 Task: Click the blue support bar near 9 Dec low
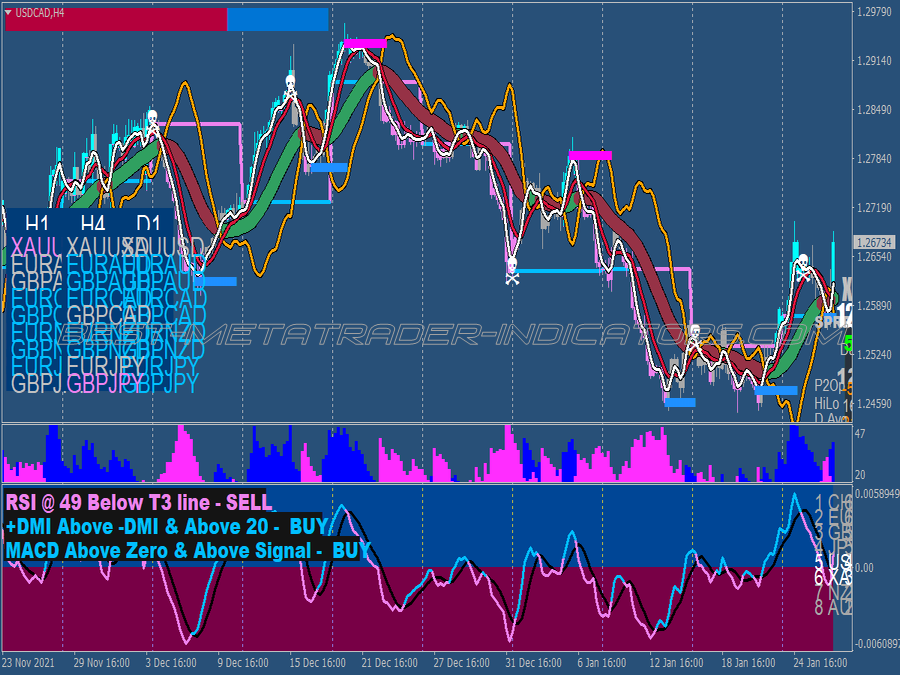click(x=215, y=282)
